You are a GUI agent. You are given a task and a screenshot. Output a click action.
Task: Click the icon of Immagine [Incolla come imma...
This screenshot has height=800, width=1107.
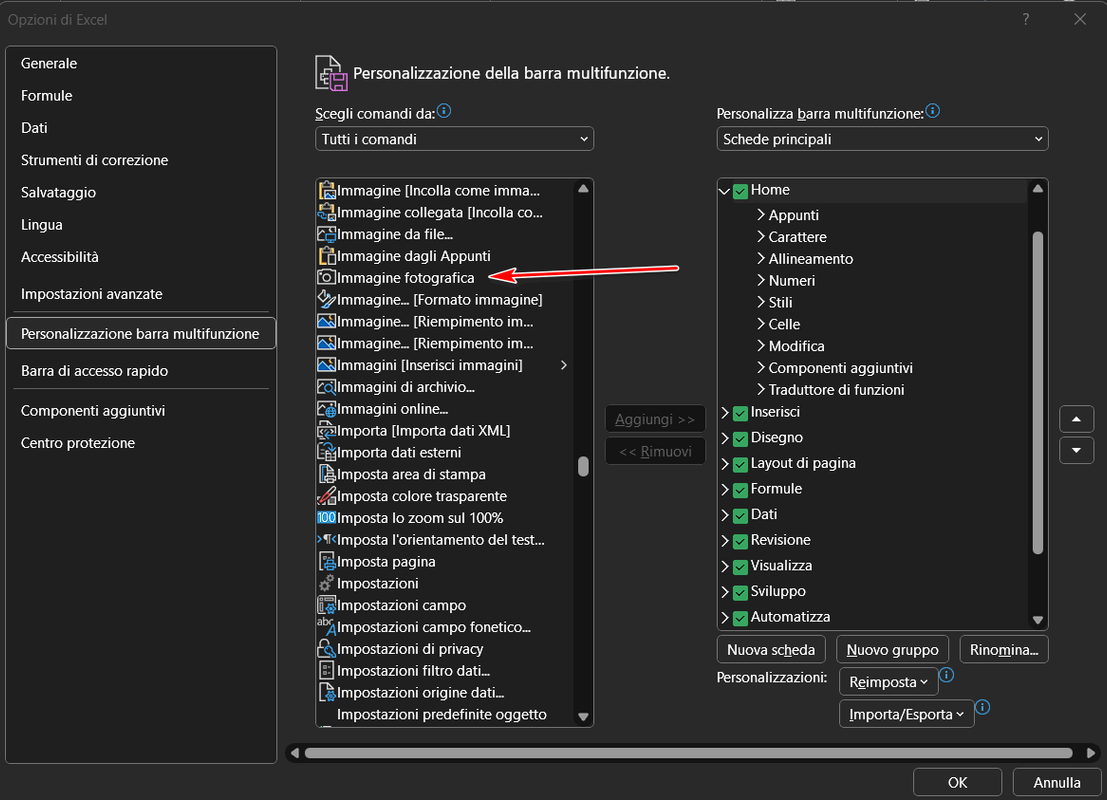point(326,190)
